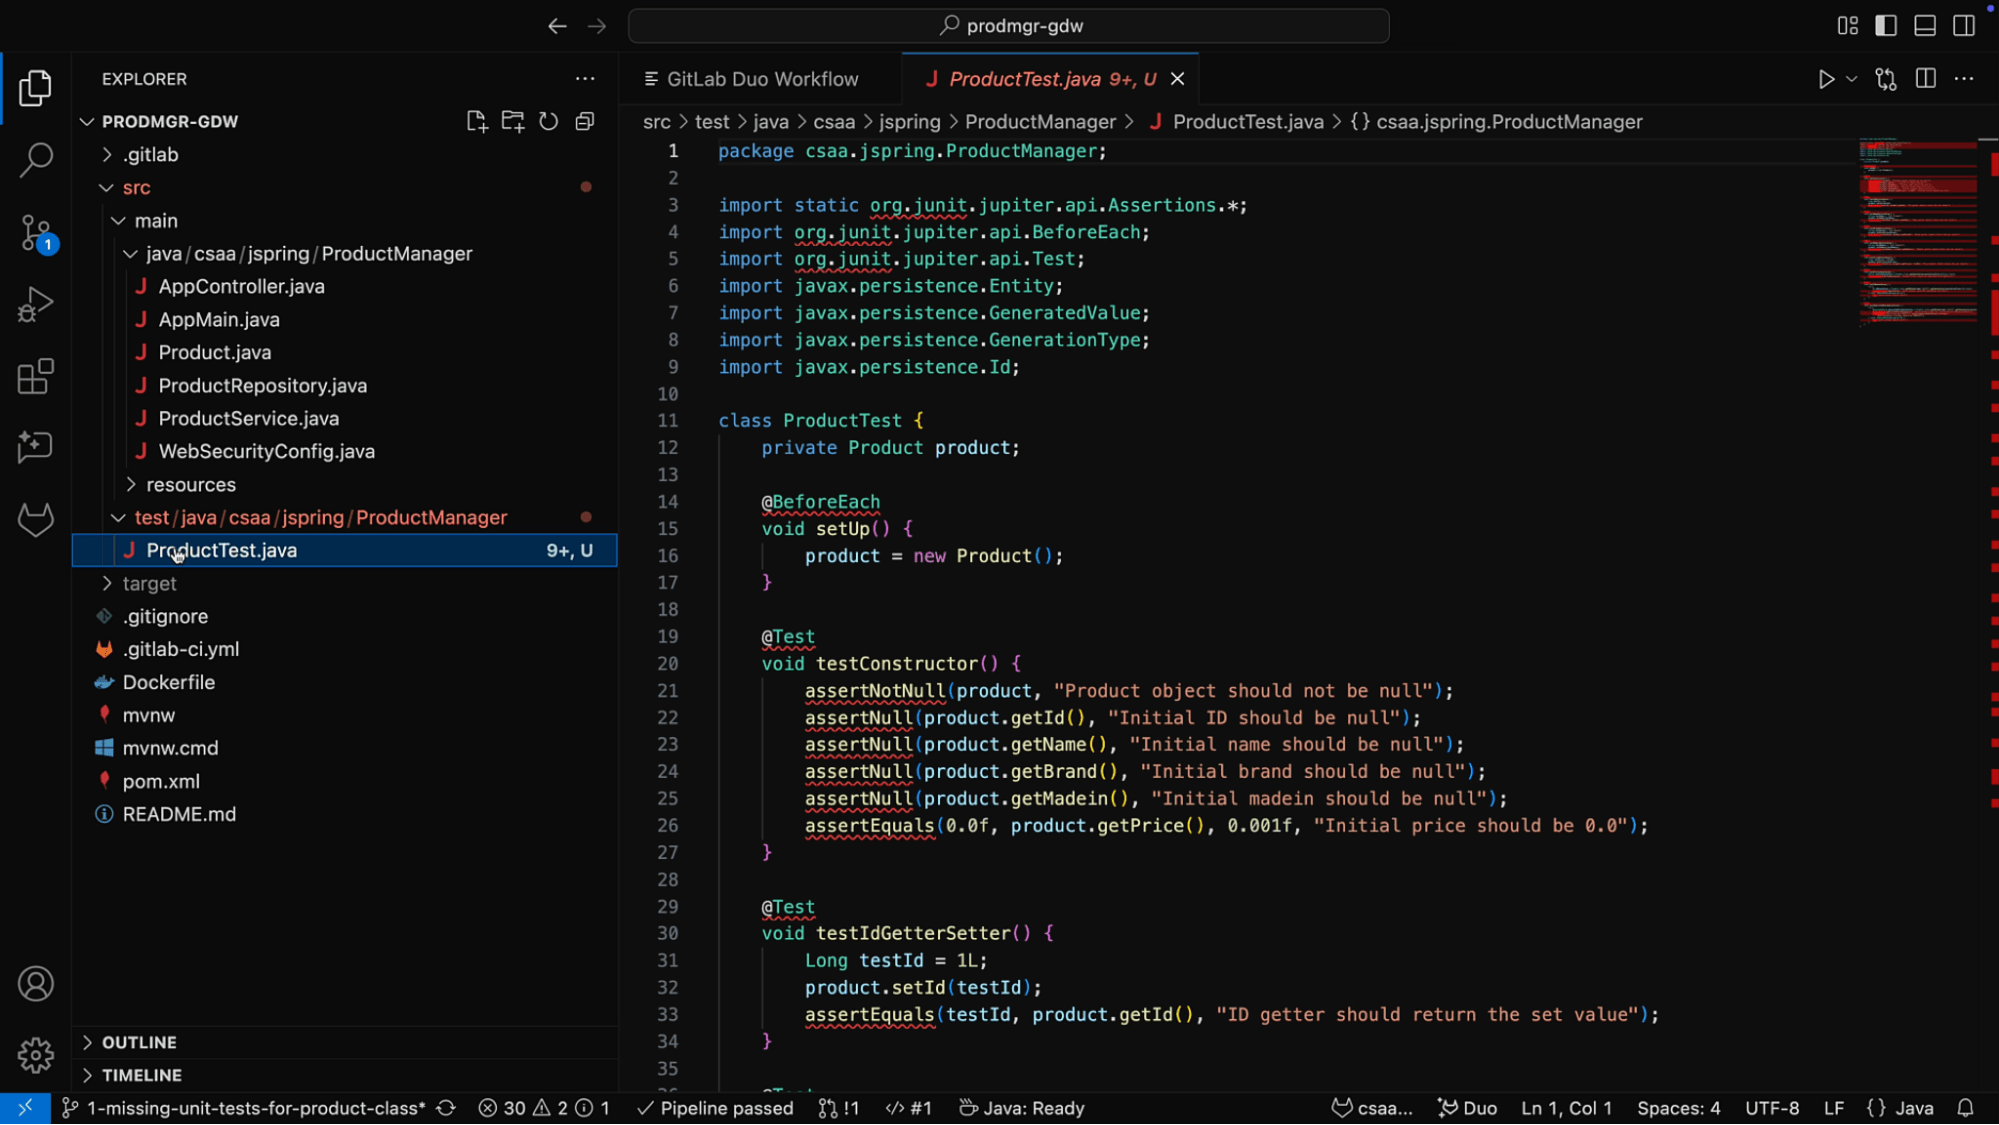Toggle Duo code suggestions status item
The image size is (1999, 1125).
[x=1467, y=1108]
